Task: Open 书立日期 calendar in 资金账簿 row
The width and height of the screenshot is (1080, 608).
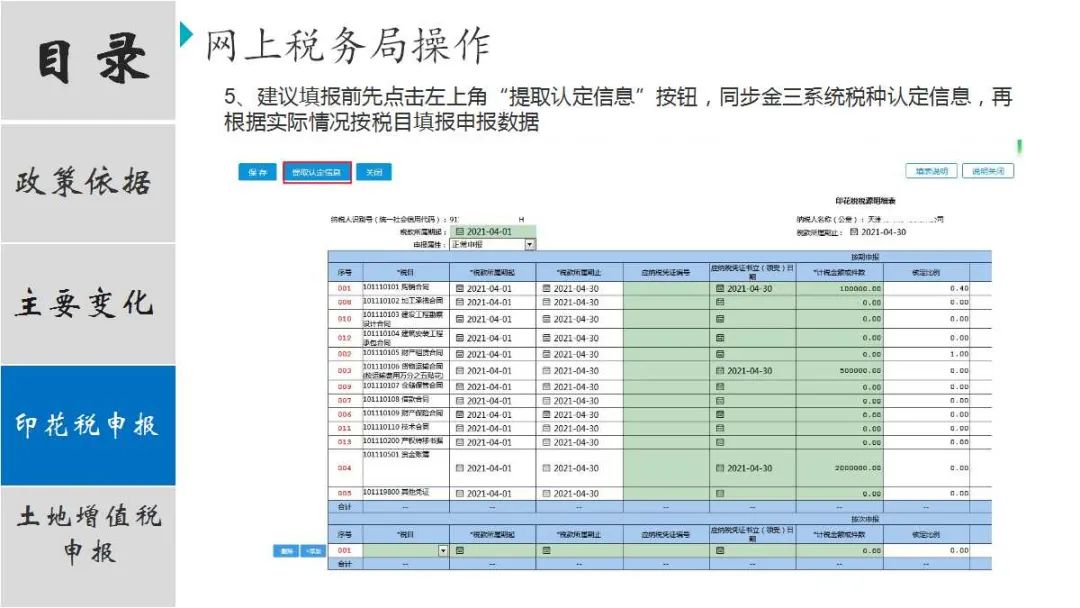Action: [720, 468]
